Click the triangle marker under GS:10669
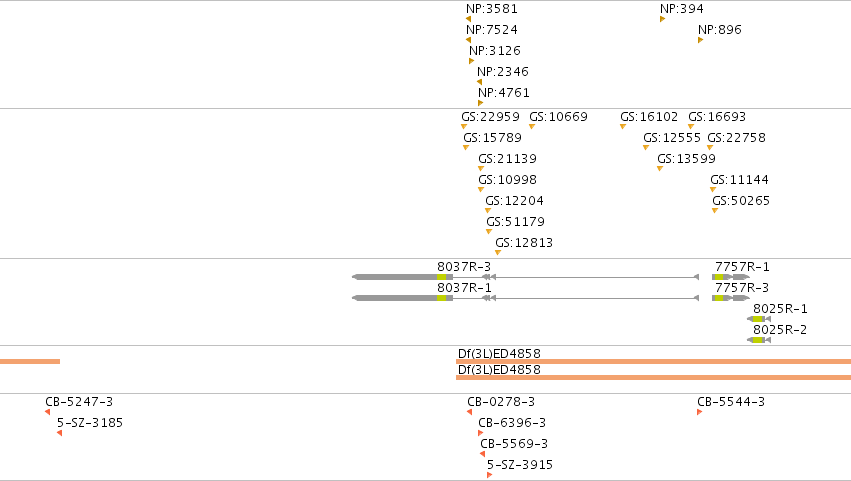Screen dimensions: 851x481 [532, 126]
